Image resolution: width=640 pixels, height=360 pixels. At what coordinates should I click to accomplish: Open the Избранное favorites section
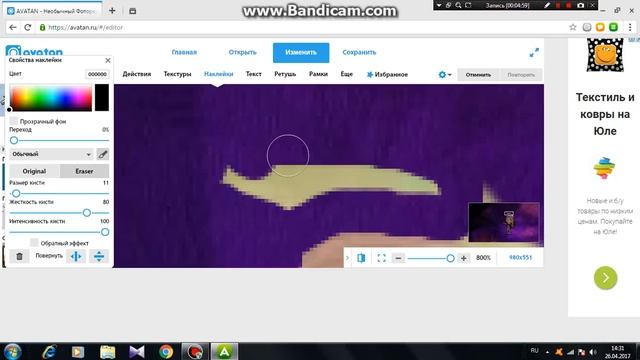coord(387,74)
